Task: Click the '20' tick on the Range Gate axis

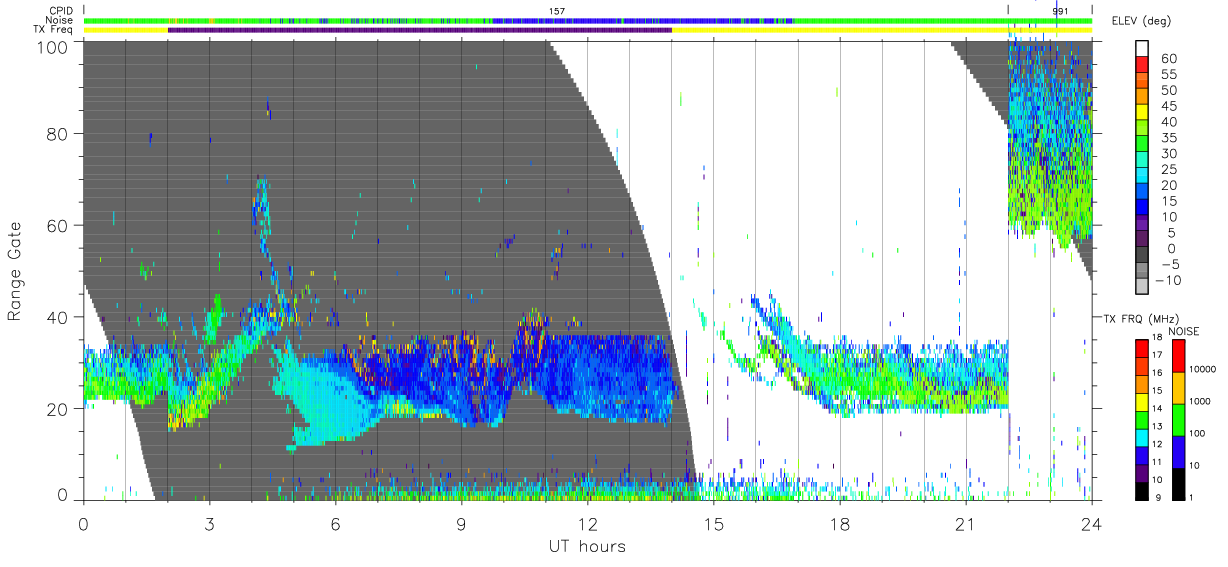Action: [x=59, y=408]
